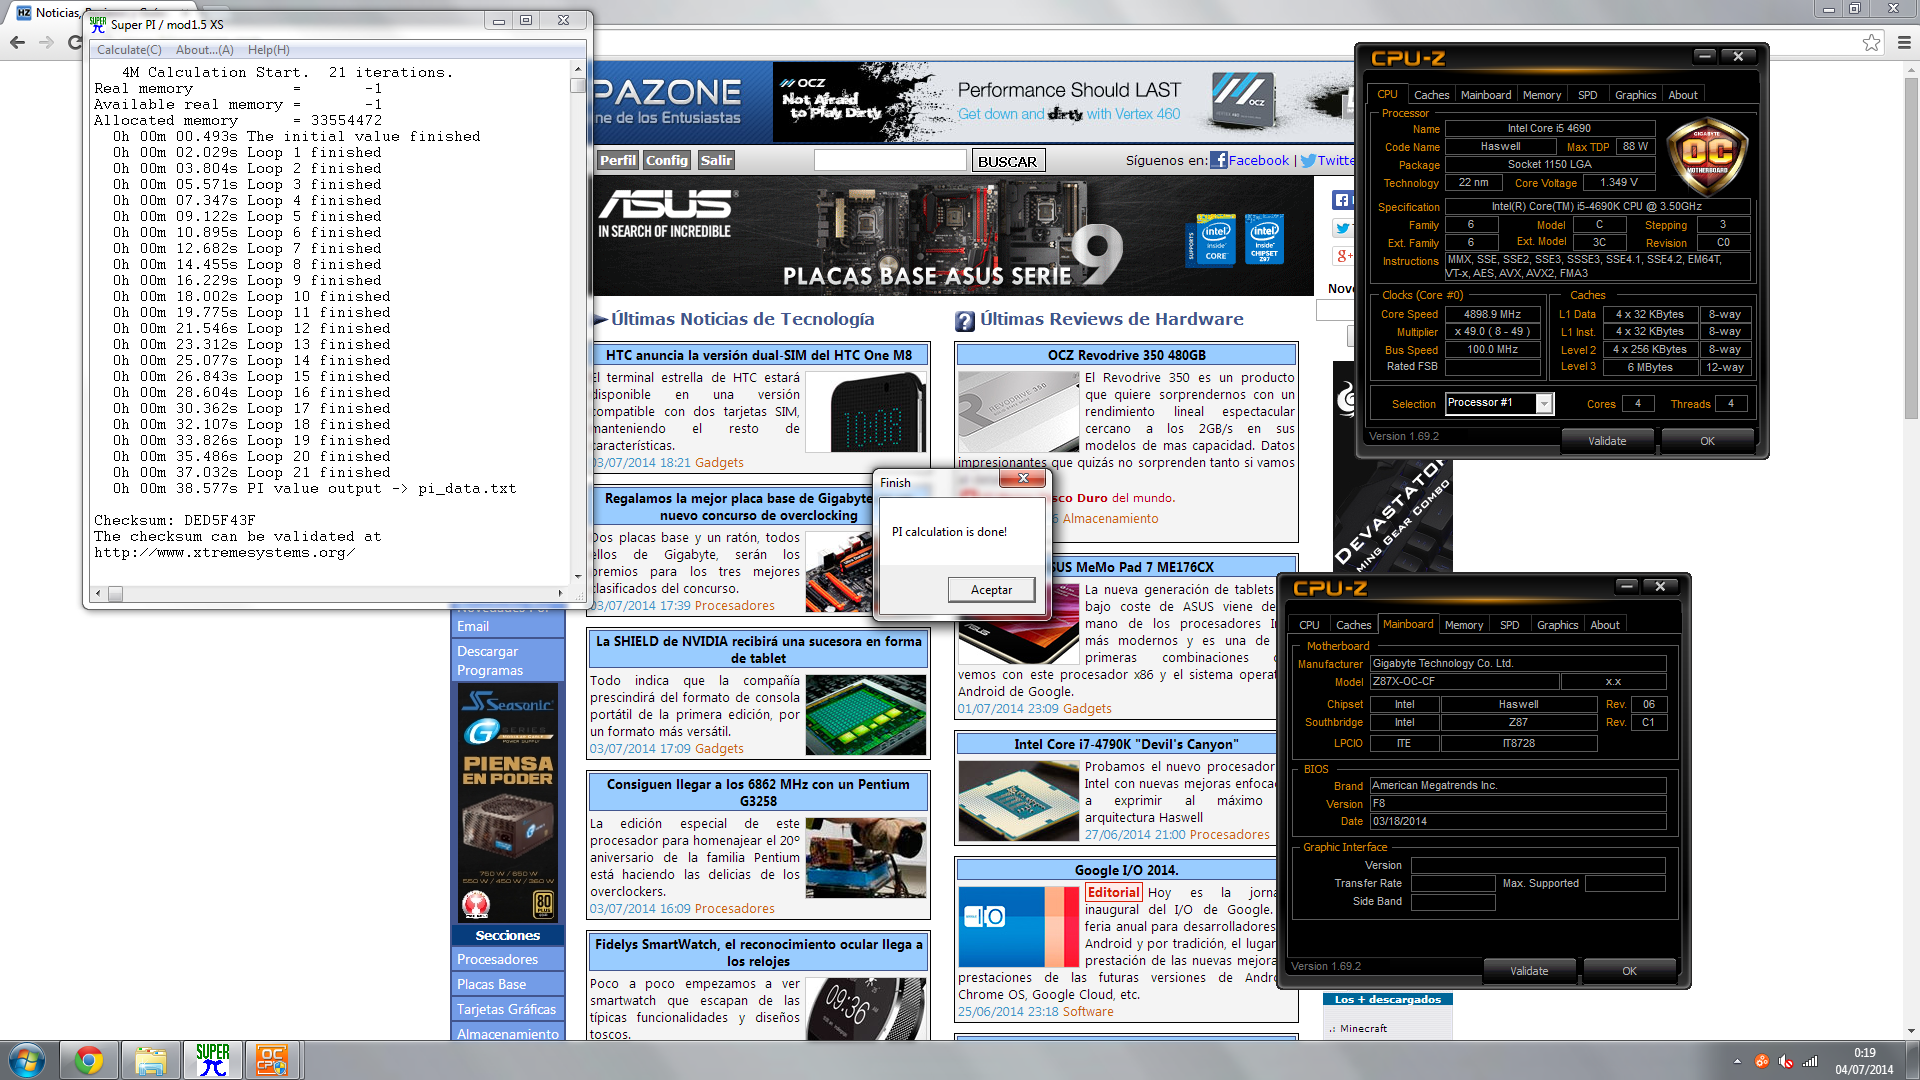1920x1080 pixels.
Task: Bookmark page with the star icon
Action: (x=1871, y=42)
